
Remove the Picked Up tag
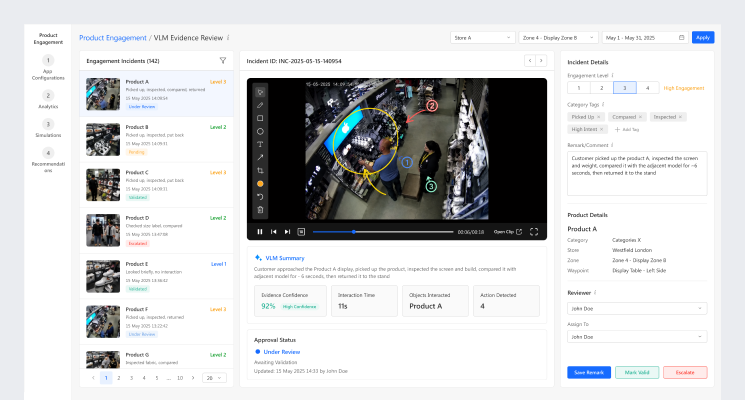pos(599,117)
